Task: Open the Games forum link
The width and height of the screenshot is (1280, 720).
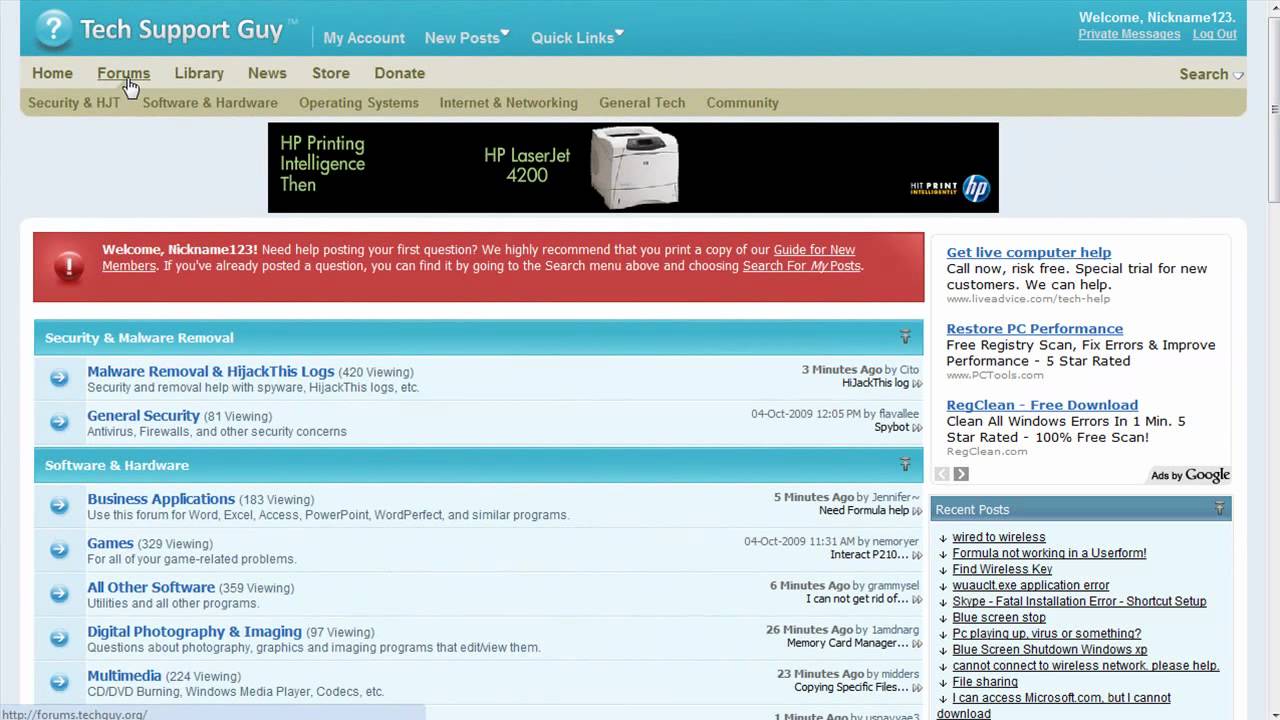Action: (x=110, y=543)
